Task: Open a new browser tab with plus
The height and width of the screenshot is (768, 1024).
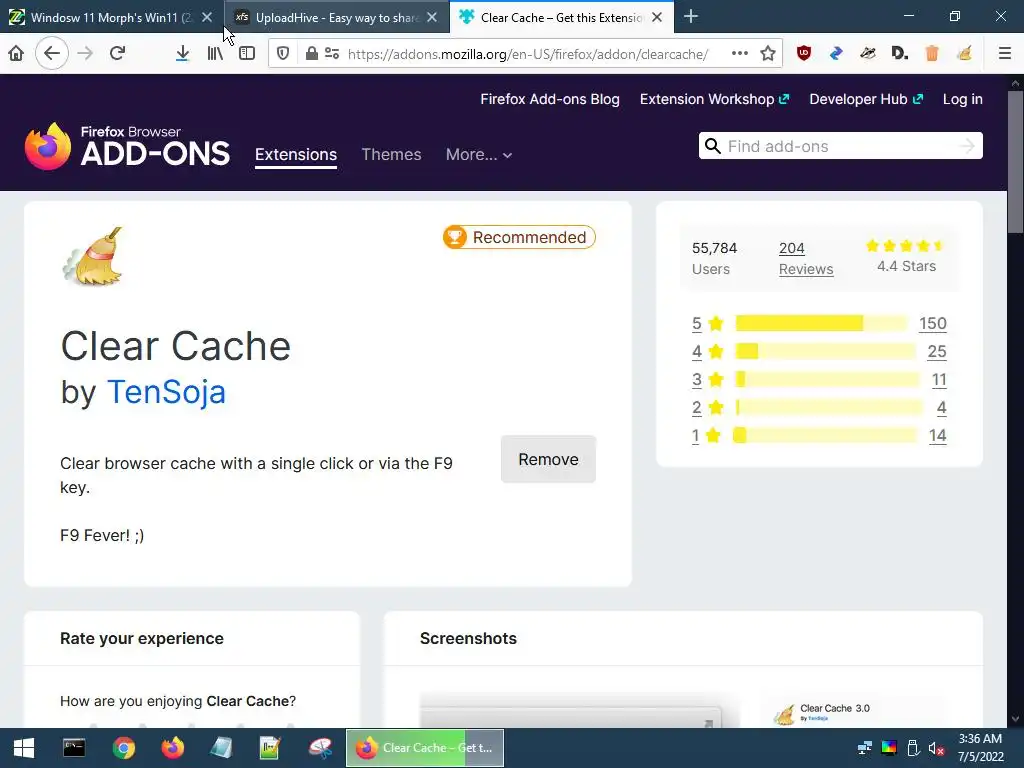Action: [690, 17]
